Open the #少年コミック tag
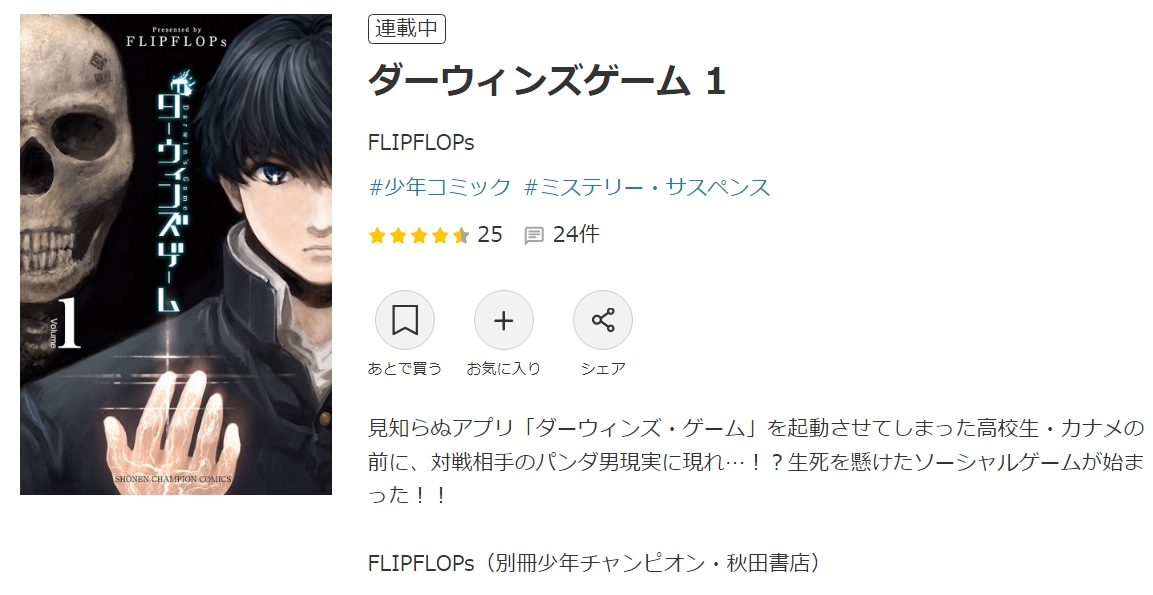This screenshot has width=1153, height=595. point(440,187)
